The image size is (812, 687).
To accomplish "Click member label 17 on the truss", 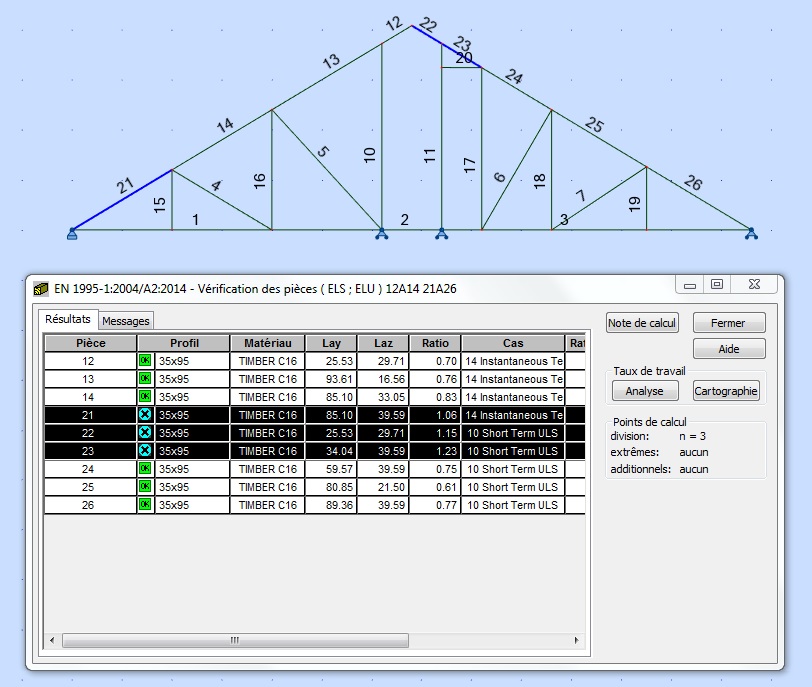I will pyautogui.click(x=469, y=165).
